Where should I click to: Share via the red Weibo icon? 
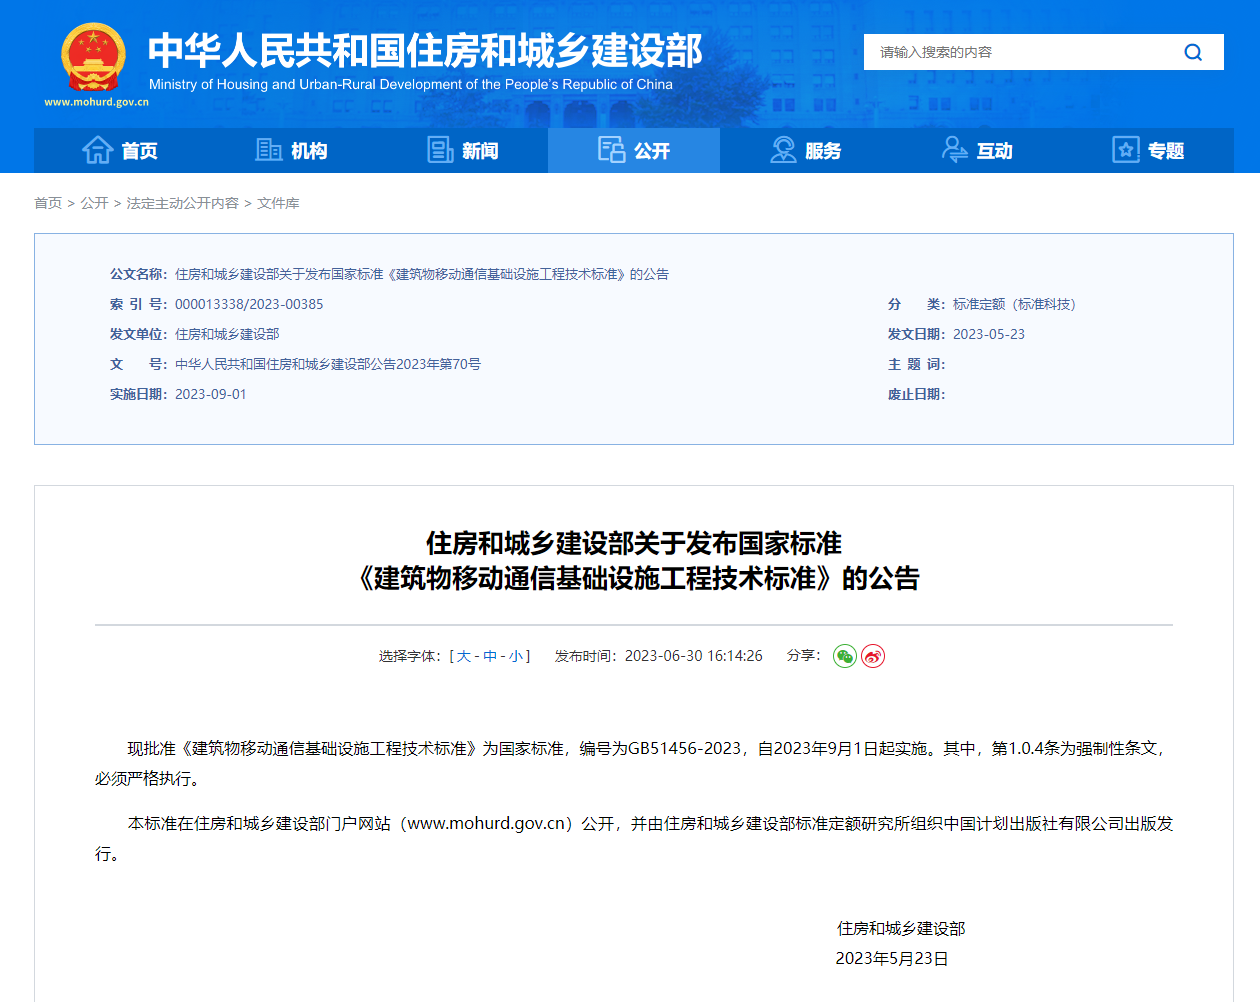(871, 656)
